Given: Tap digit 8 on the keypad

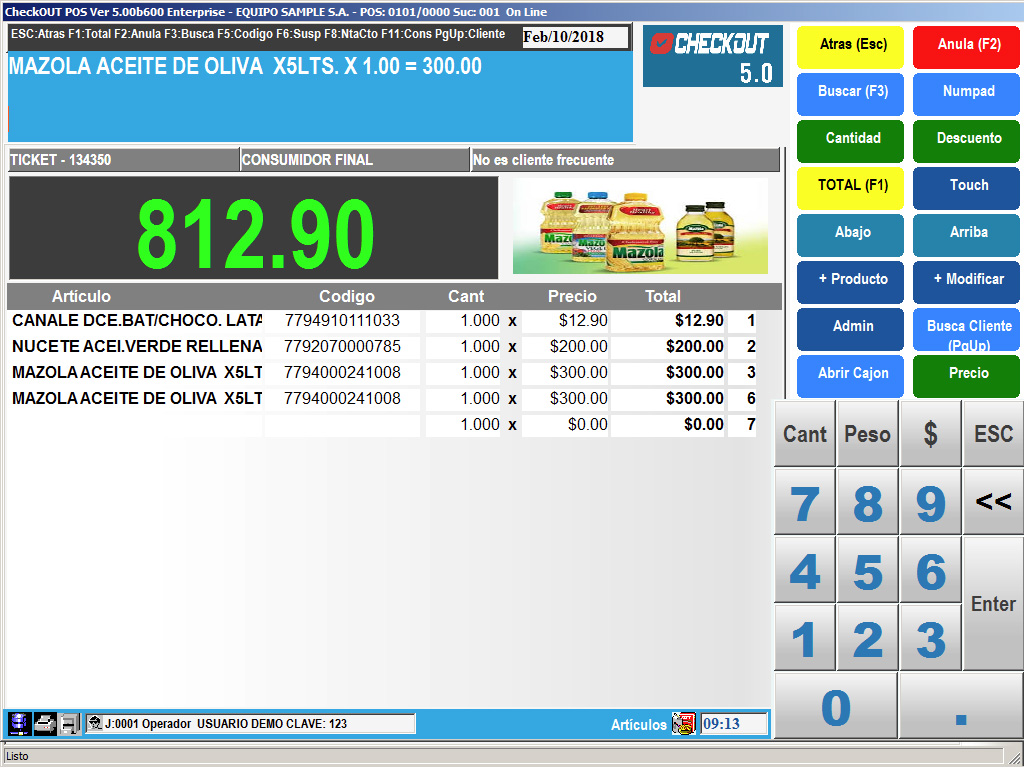Looking at the screenshot, I should click(x=867, y=502).
